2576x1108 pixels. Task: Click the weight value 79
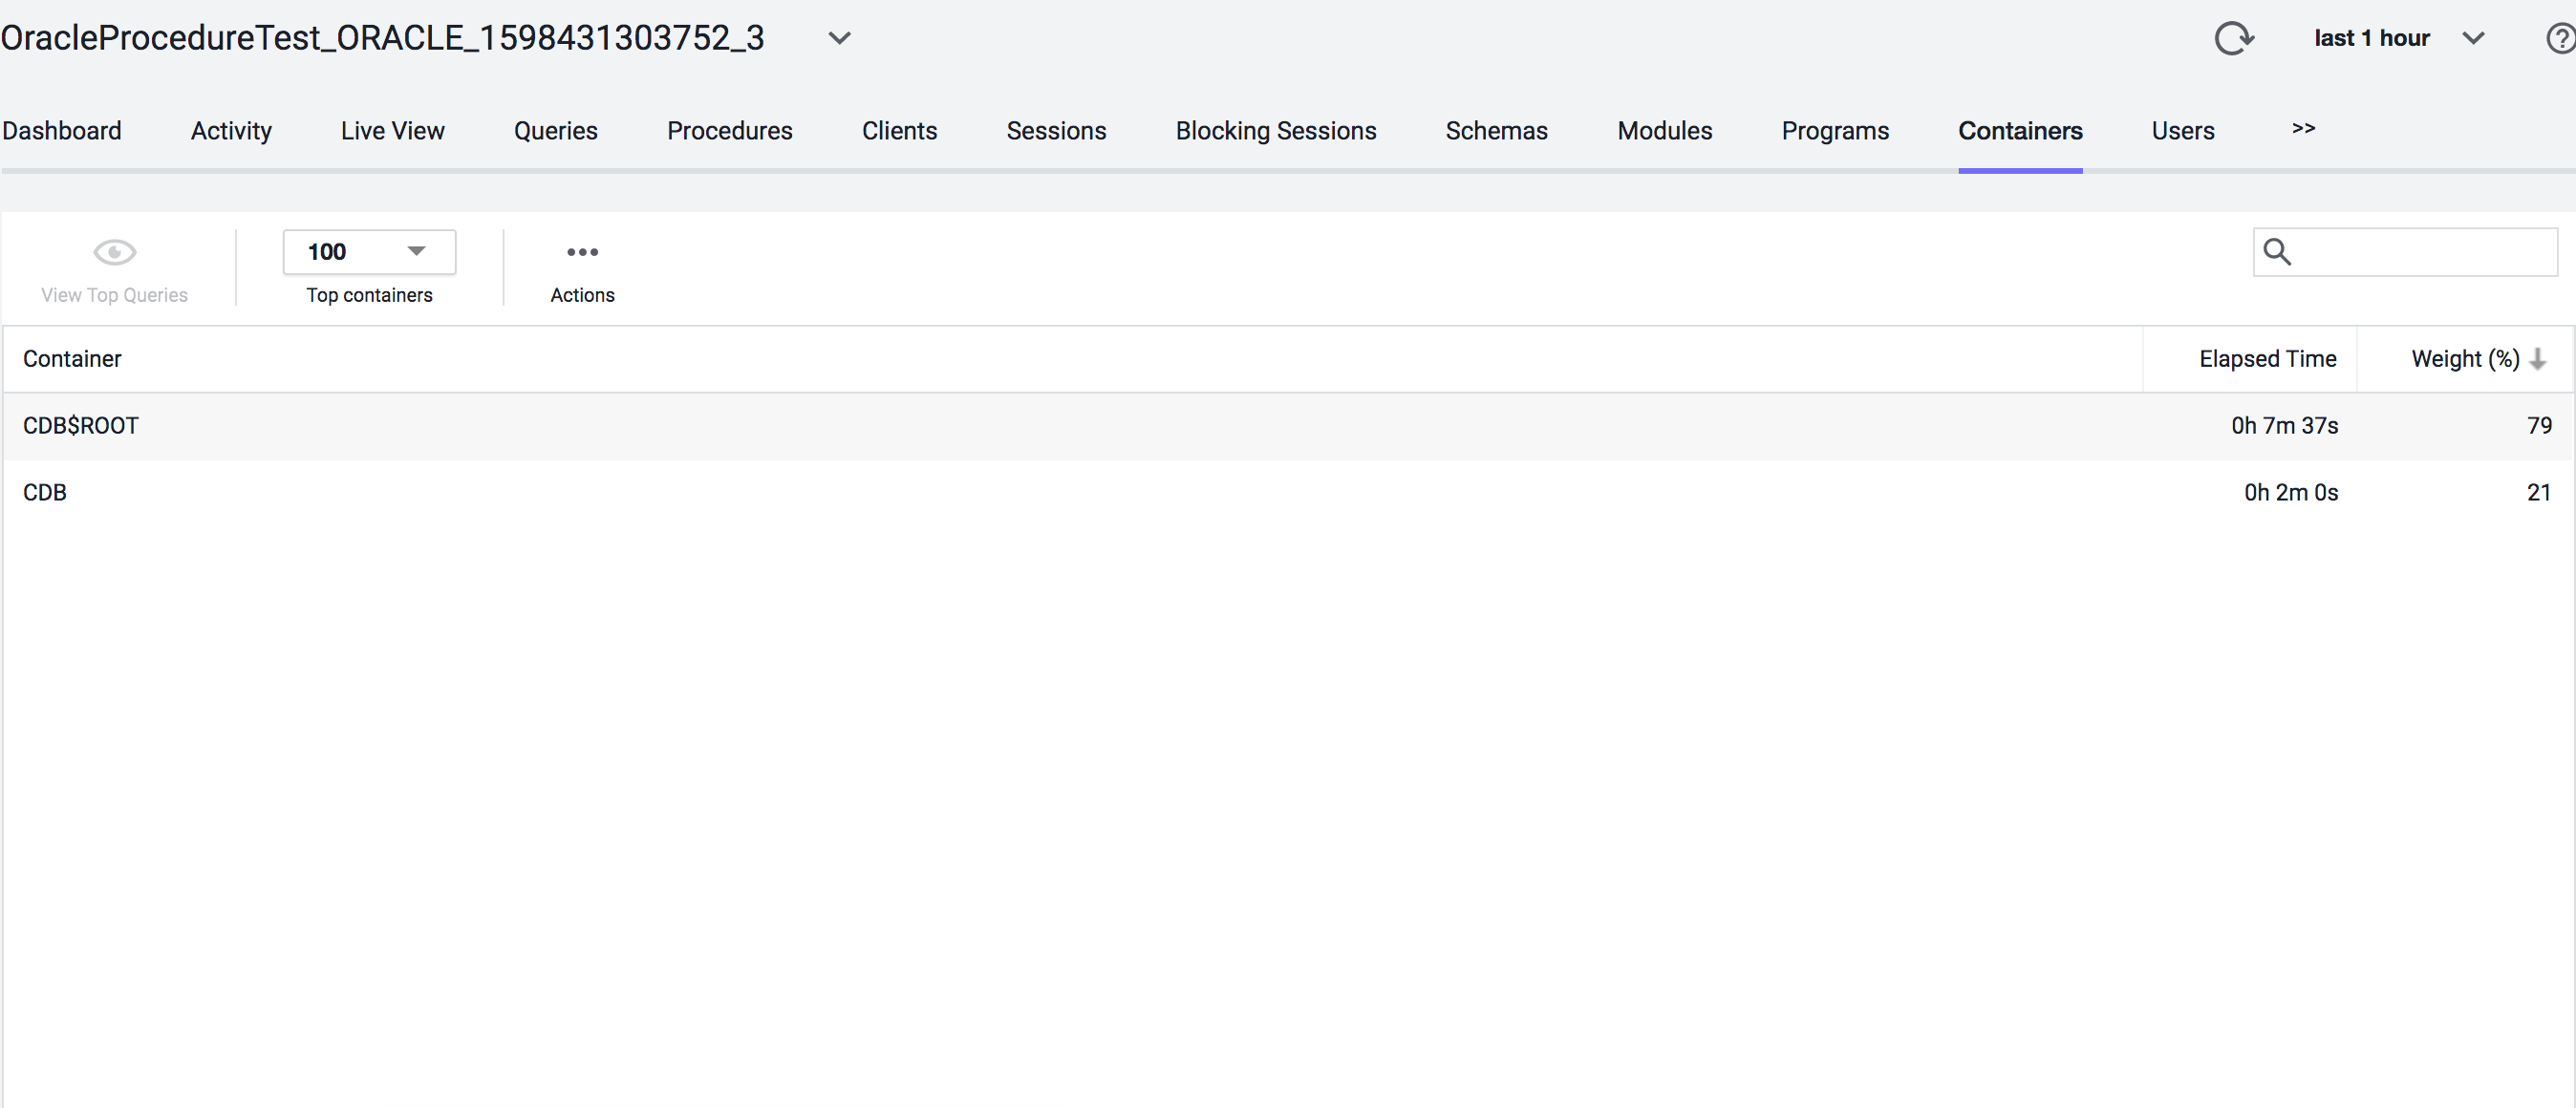(2539, 426)
